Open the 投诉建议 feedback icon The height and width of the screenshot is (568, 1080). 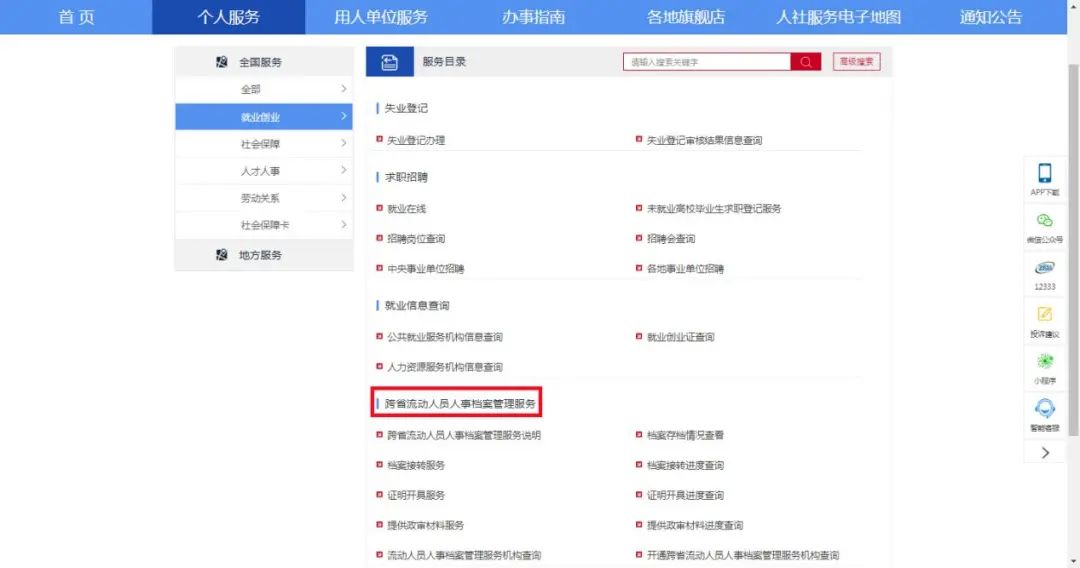click(1044, 315)
